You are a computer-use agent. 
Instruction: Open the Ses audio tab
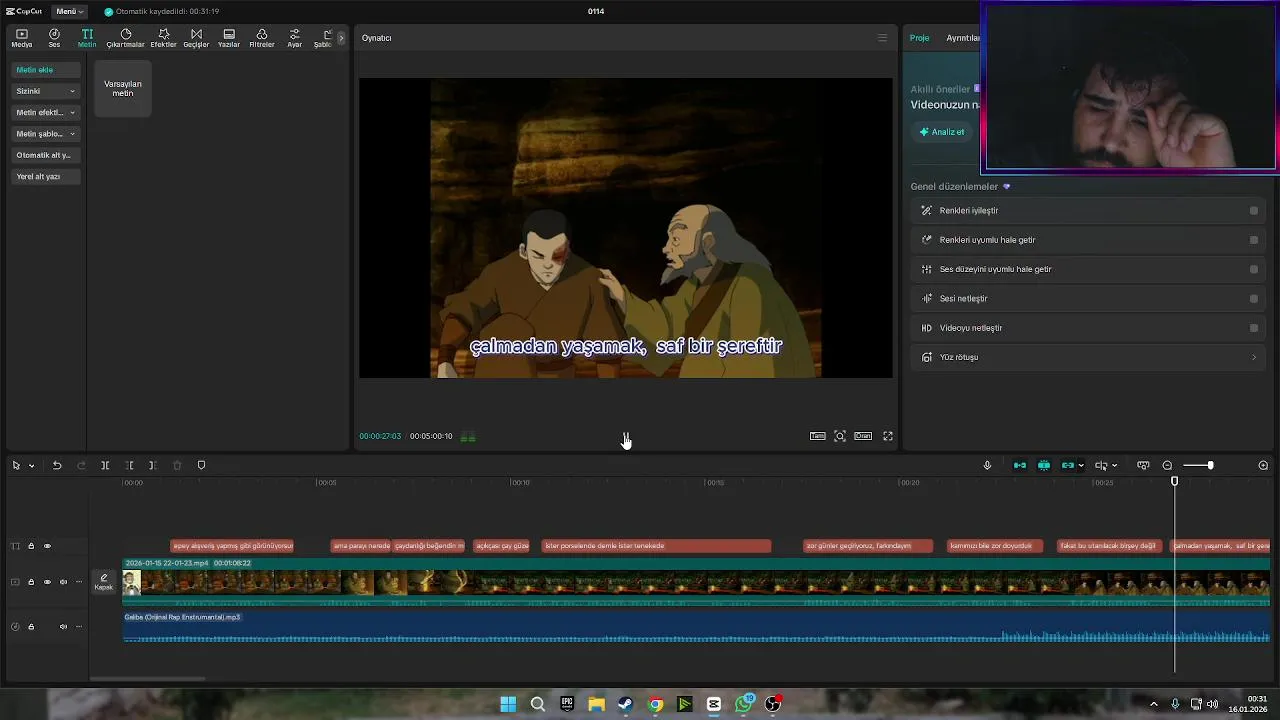54,38
